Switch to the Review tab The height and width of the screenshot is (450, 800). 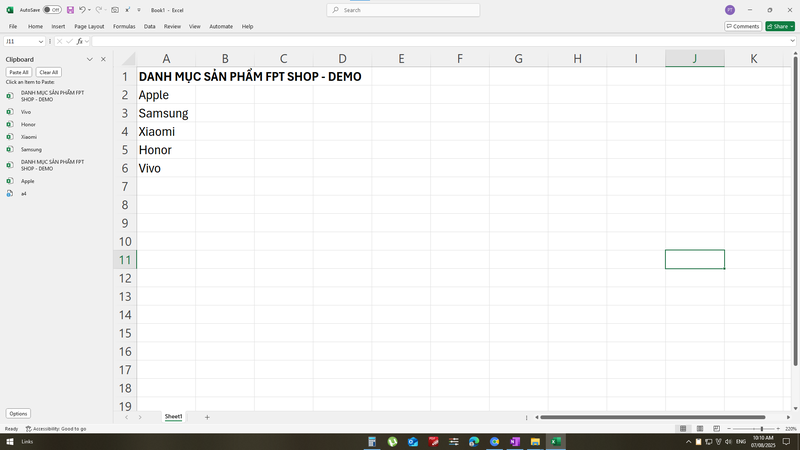[x=172, y=27]
